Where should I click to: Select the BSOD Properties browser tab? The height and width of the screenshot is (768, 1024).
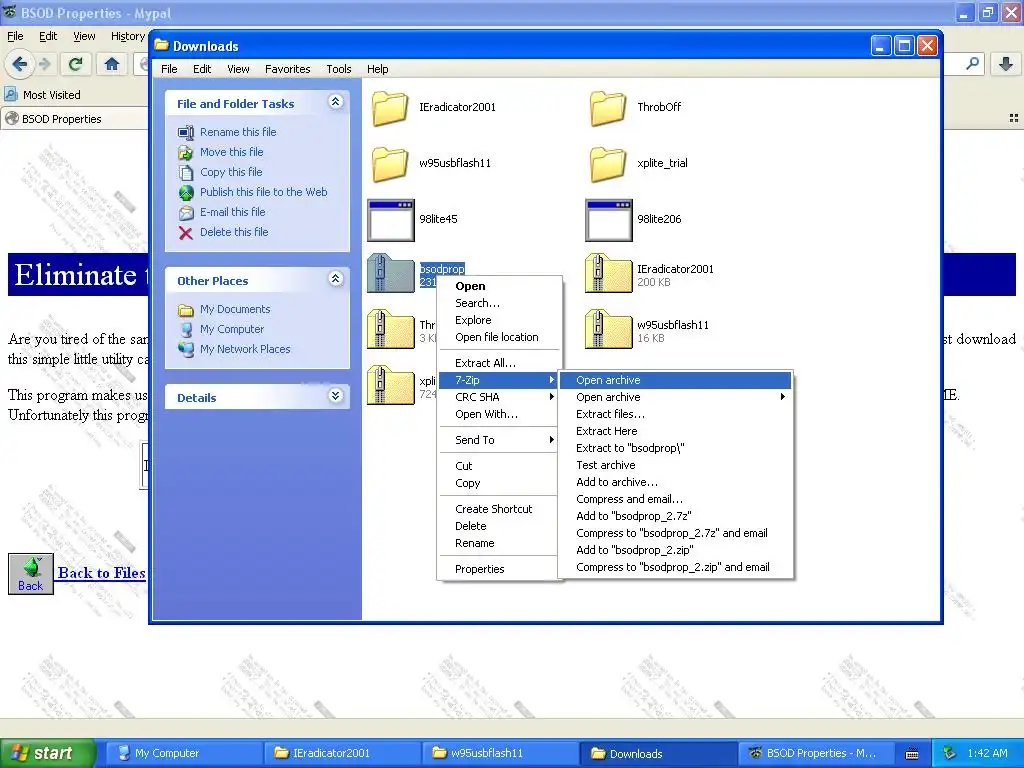pyautogui.click(x=75, y=119)
